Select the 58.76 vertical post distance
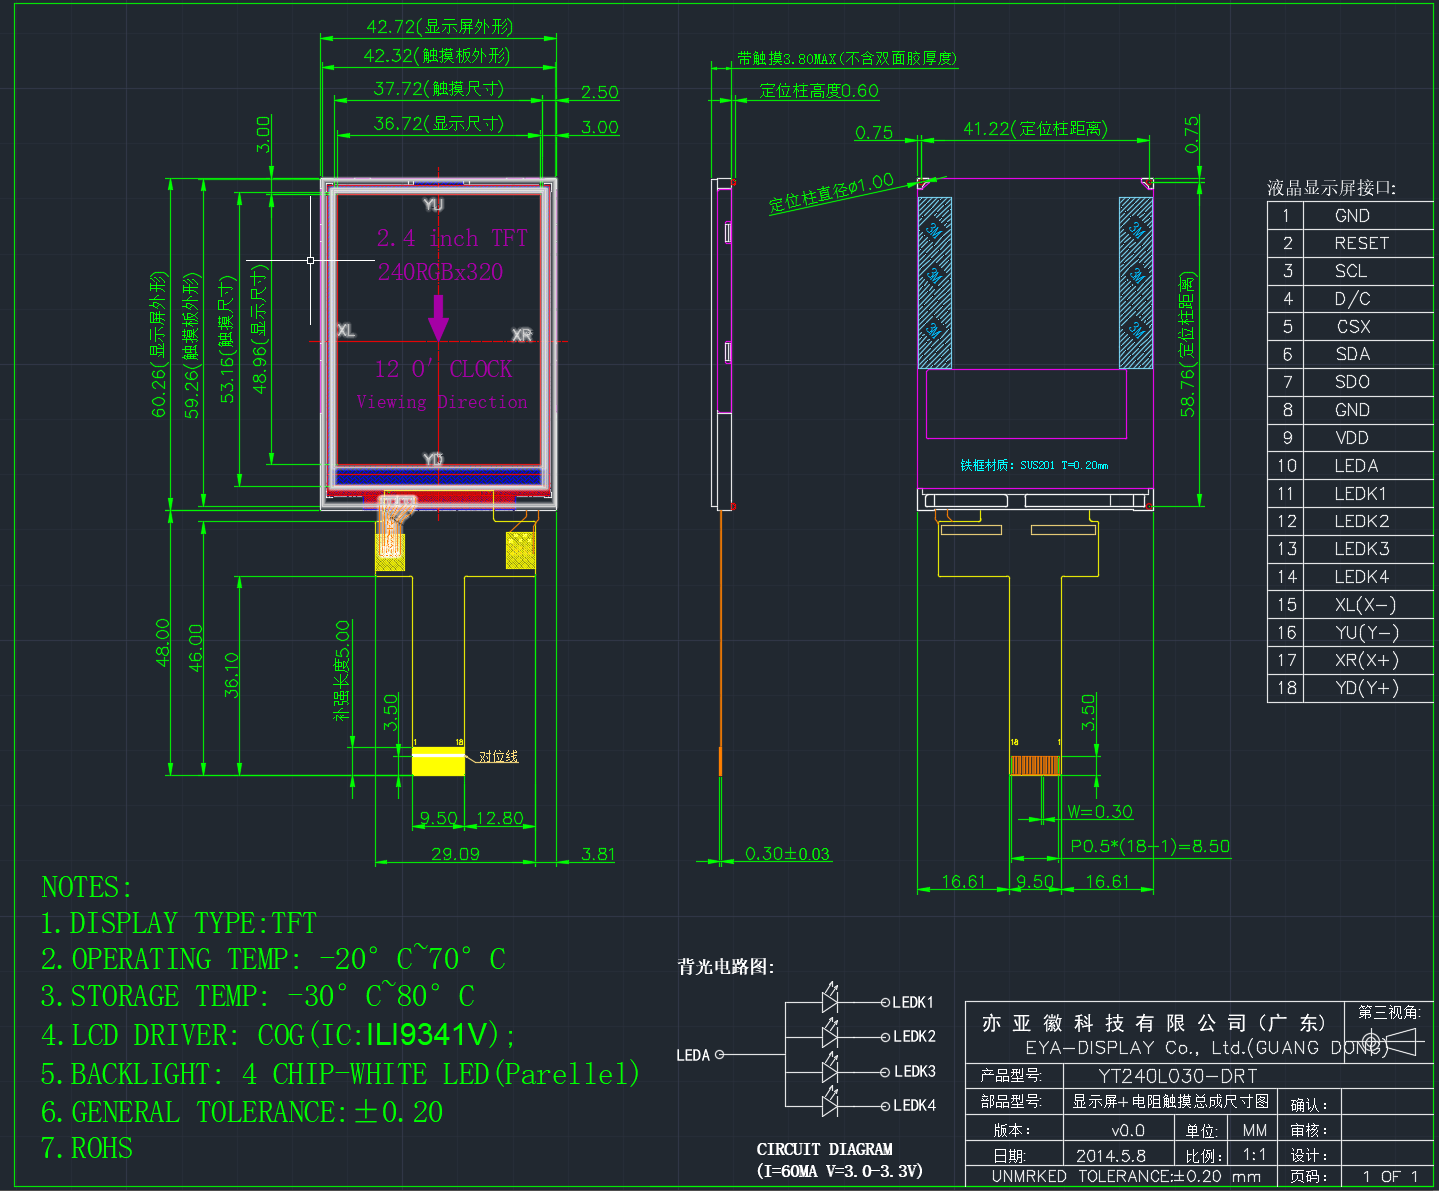 (1188, 344)
